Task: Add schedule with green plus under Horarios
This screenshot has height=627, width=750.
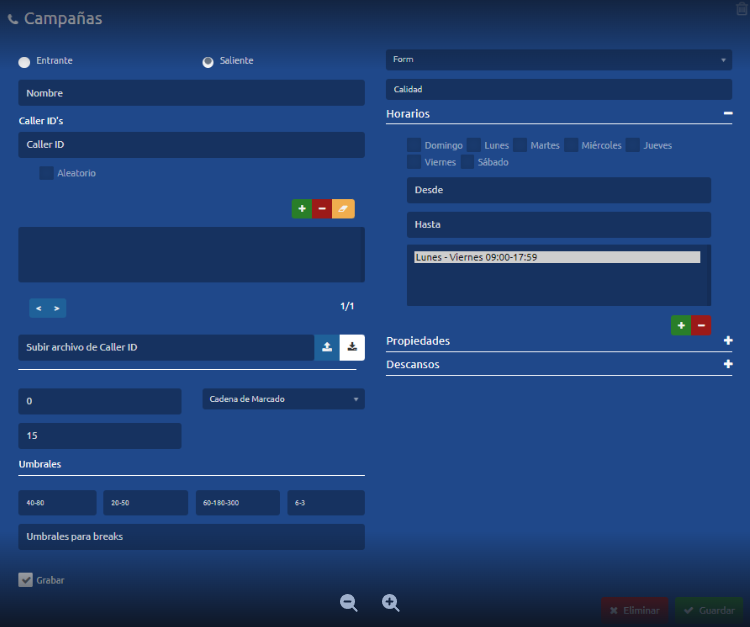Action: 681,325
